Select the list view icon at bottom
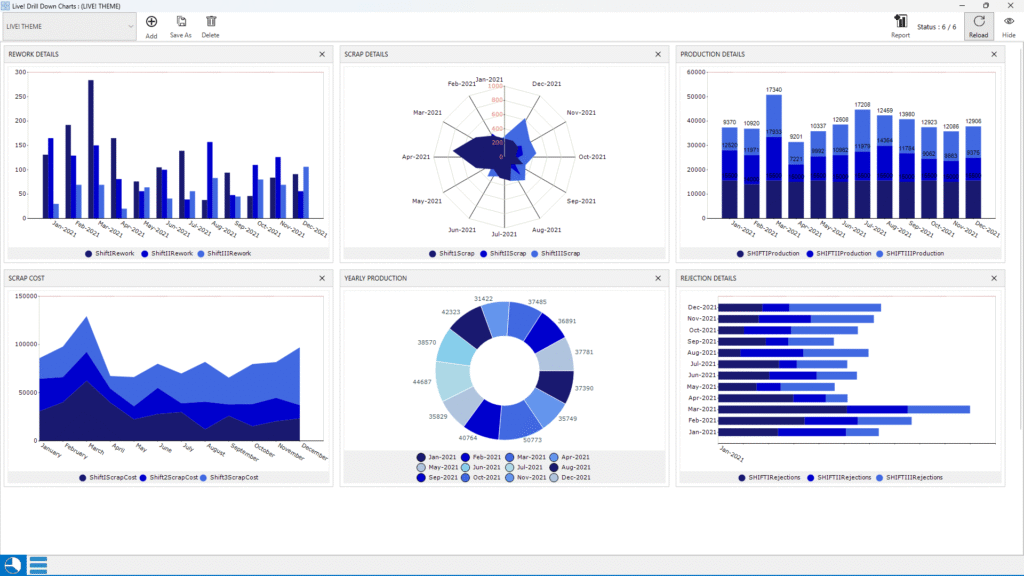This screenshot has width=1024, height=576. point(39,565)
